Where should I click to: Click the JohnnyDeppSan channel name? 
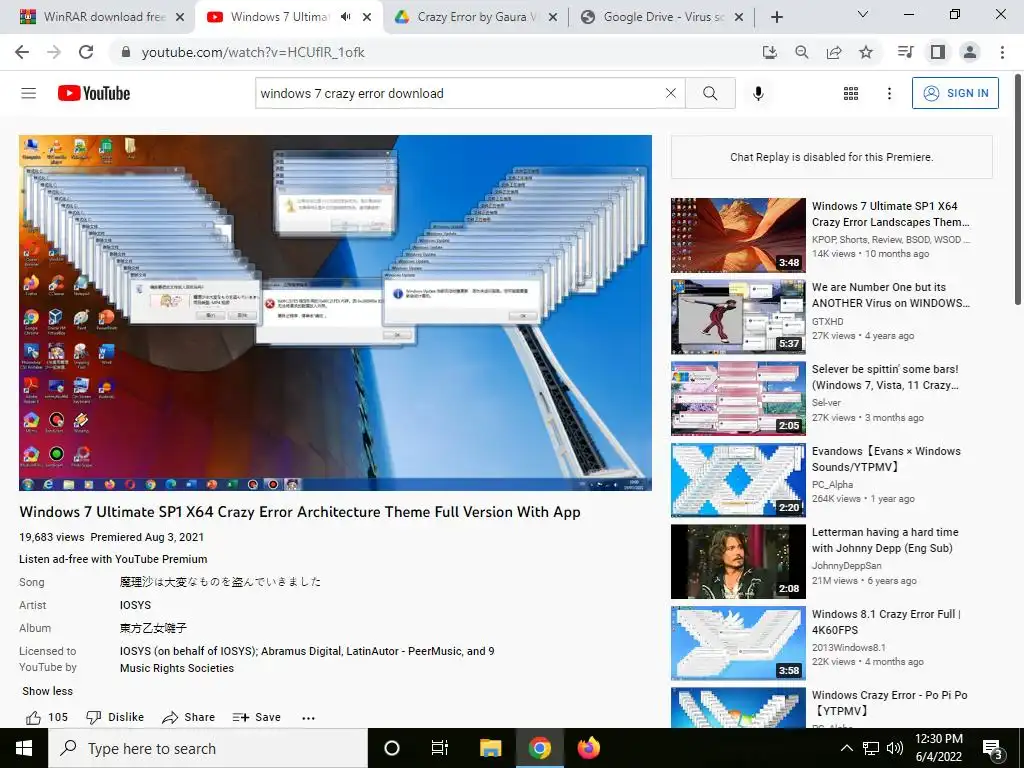coord(846,566)
